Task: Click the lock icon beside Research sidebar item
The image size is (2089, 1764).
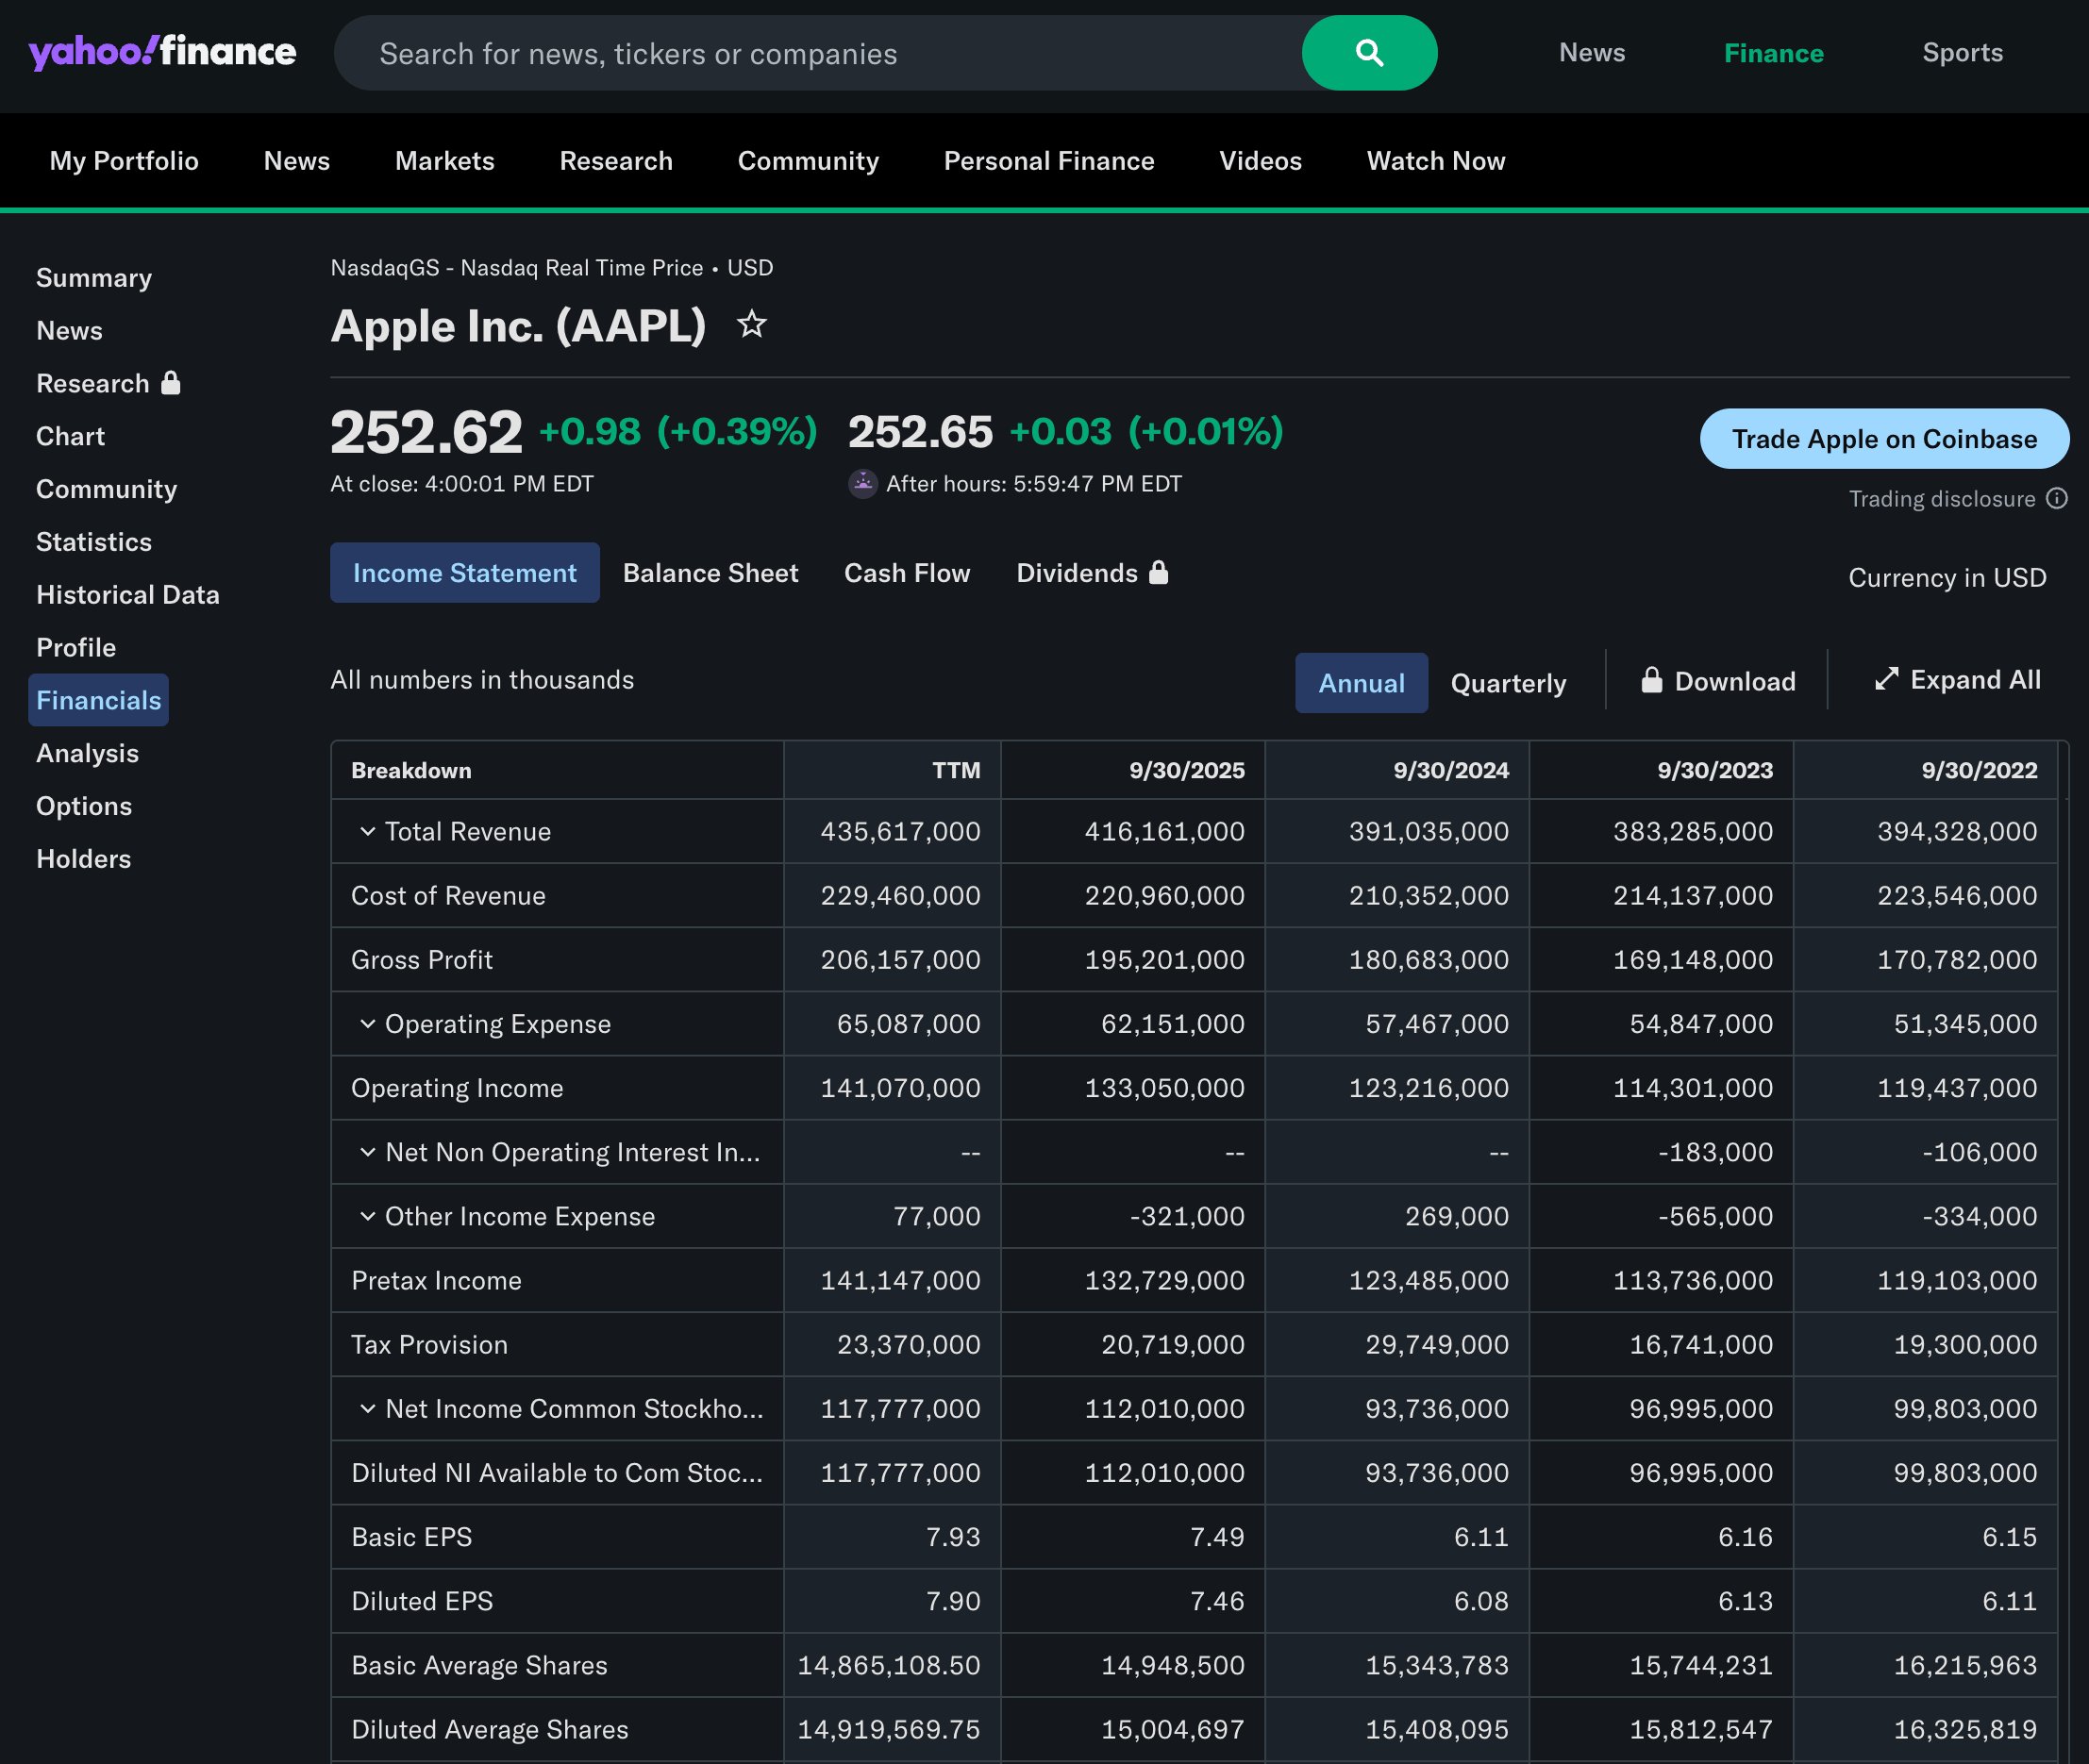Action: coord(172,382)
